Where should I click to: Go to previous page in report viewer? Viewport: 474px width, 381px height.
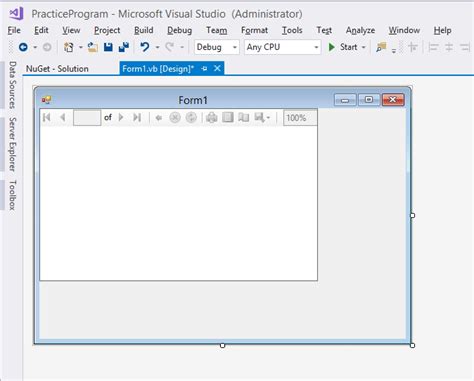point(62,117)
